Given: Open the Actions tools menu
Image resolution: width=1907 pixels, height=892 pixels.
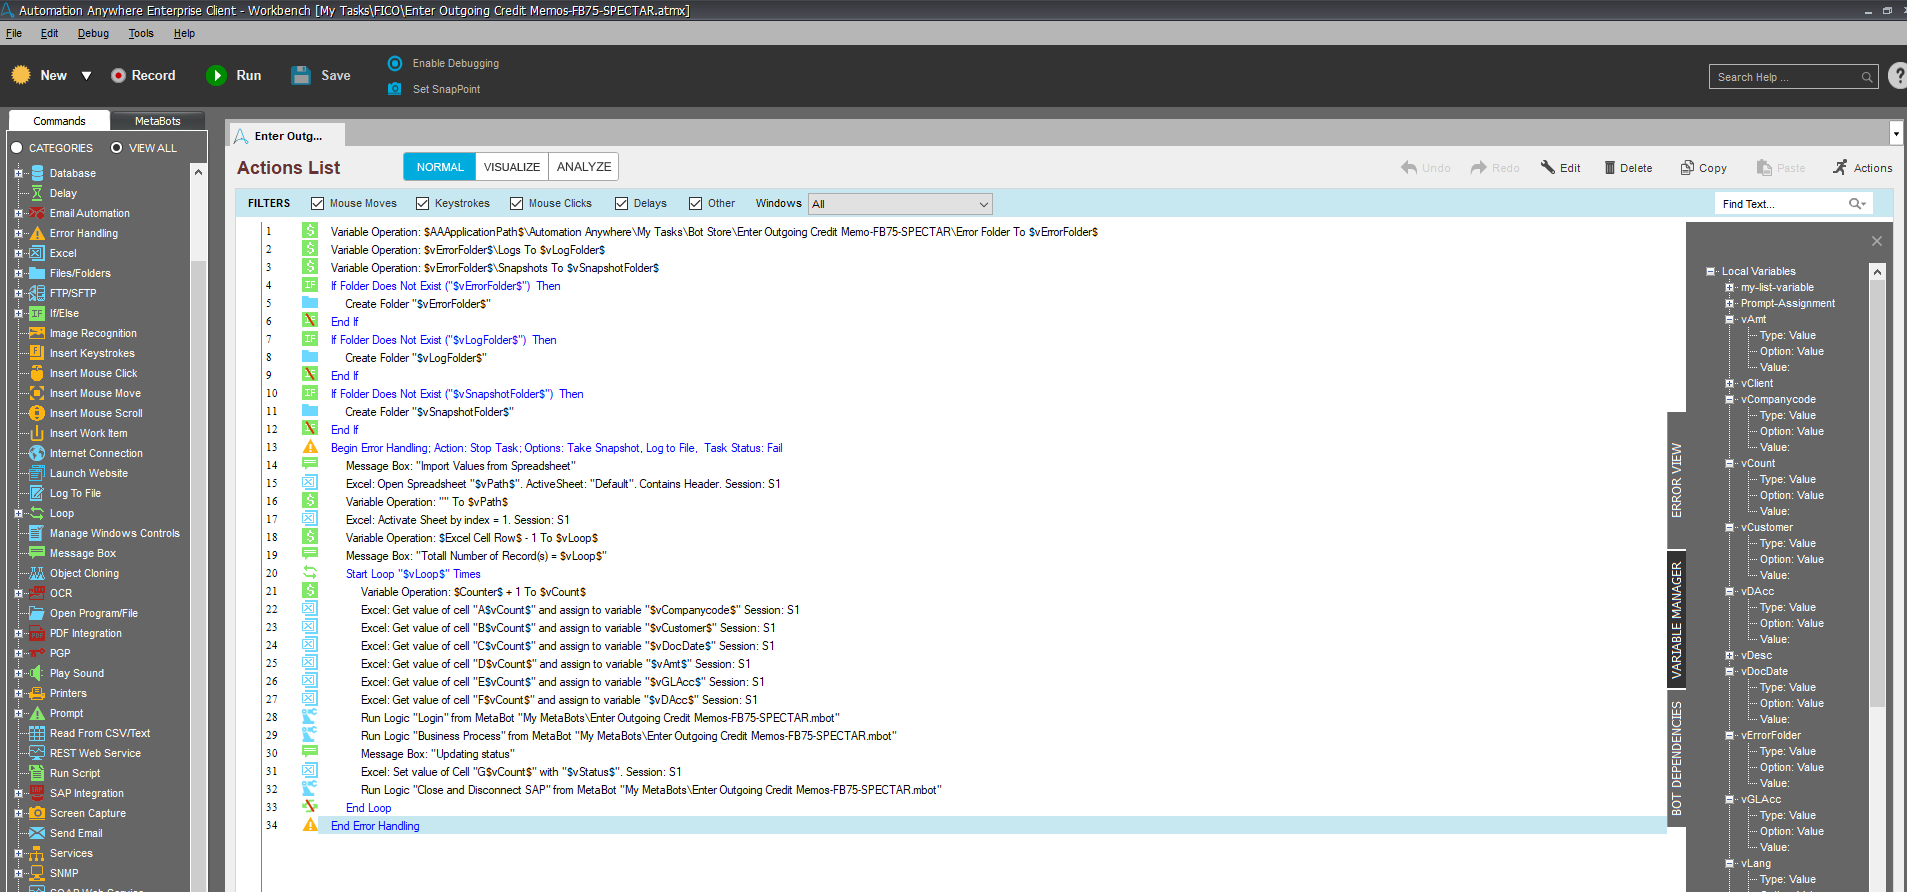Looking at the screenshot, I should (1862, 168).
